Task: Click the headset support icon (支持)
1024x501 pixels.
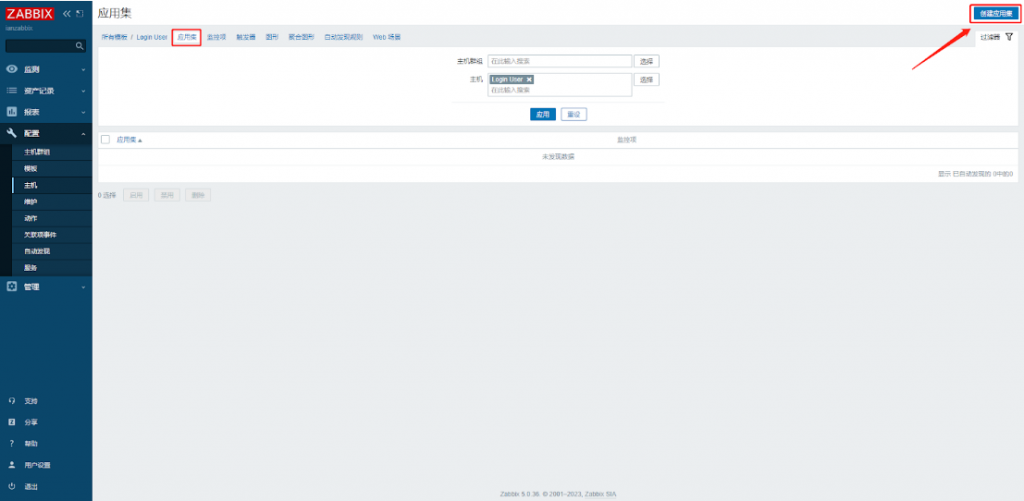Action: pos(12,400)
